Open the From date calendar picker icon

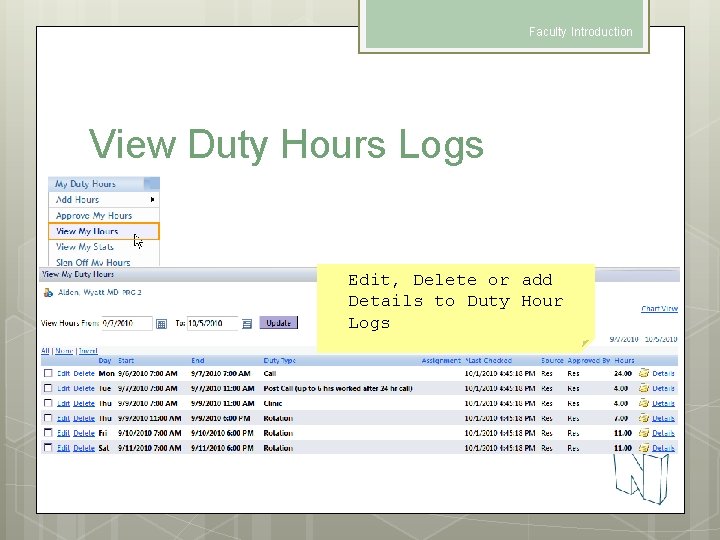[161, 324]
